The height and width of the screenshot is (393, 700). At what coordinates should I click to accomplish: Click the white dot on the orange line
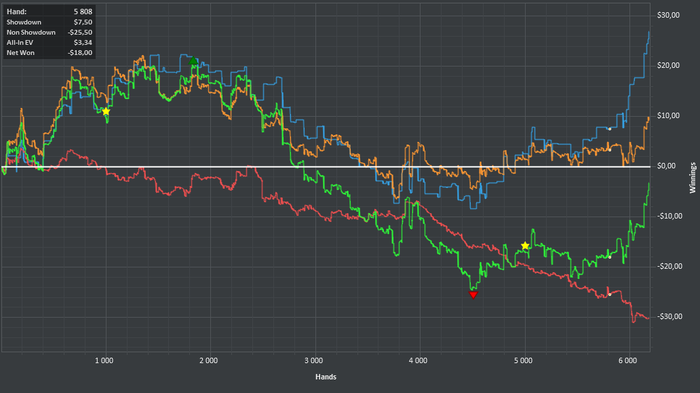point(610,150)
